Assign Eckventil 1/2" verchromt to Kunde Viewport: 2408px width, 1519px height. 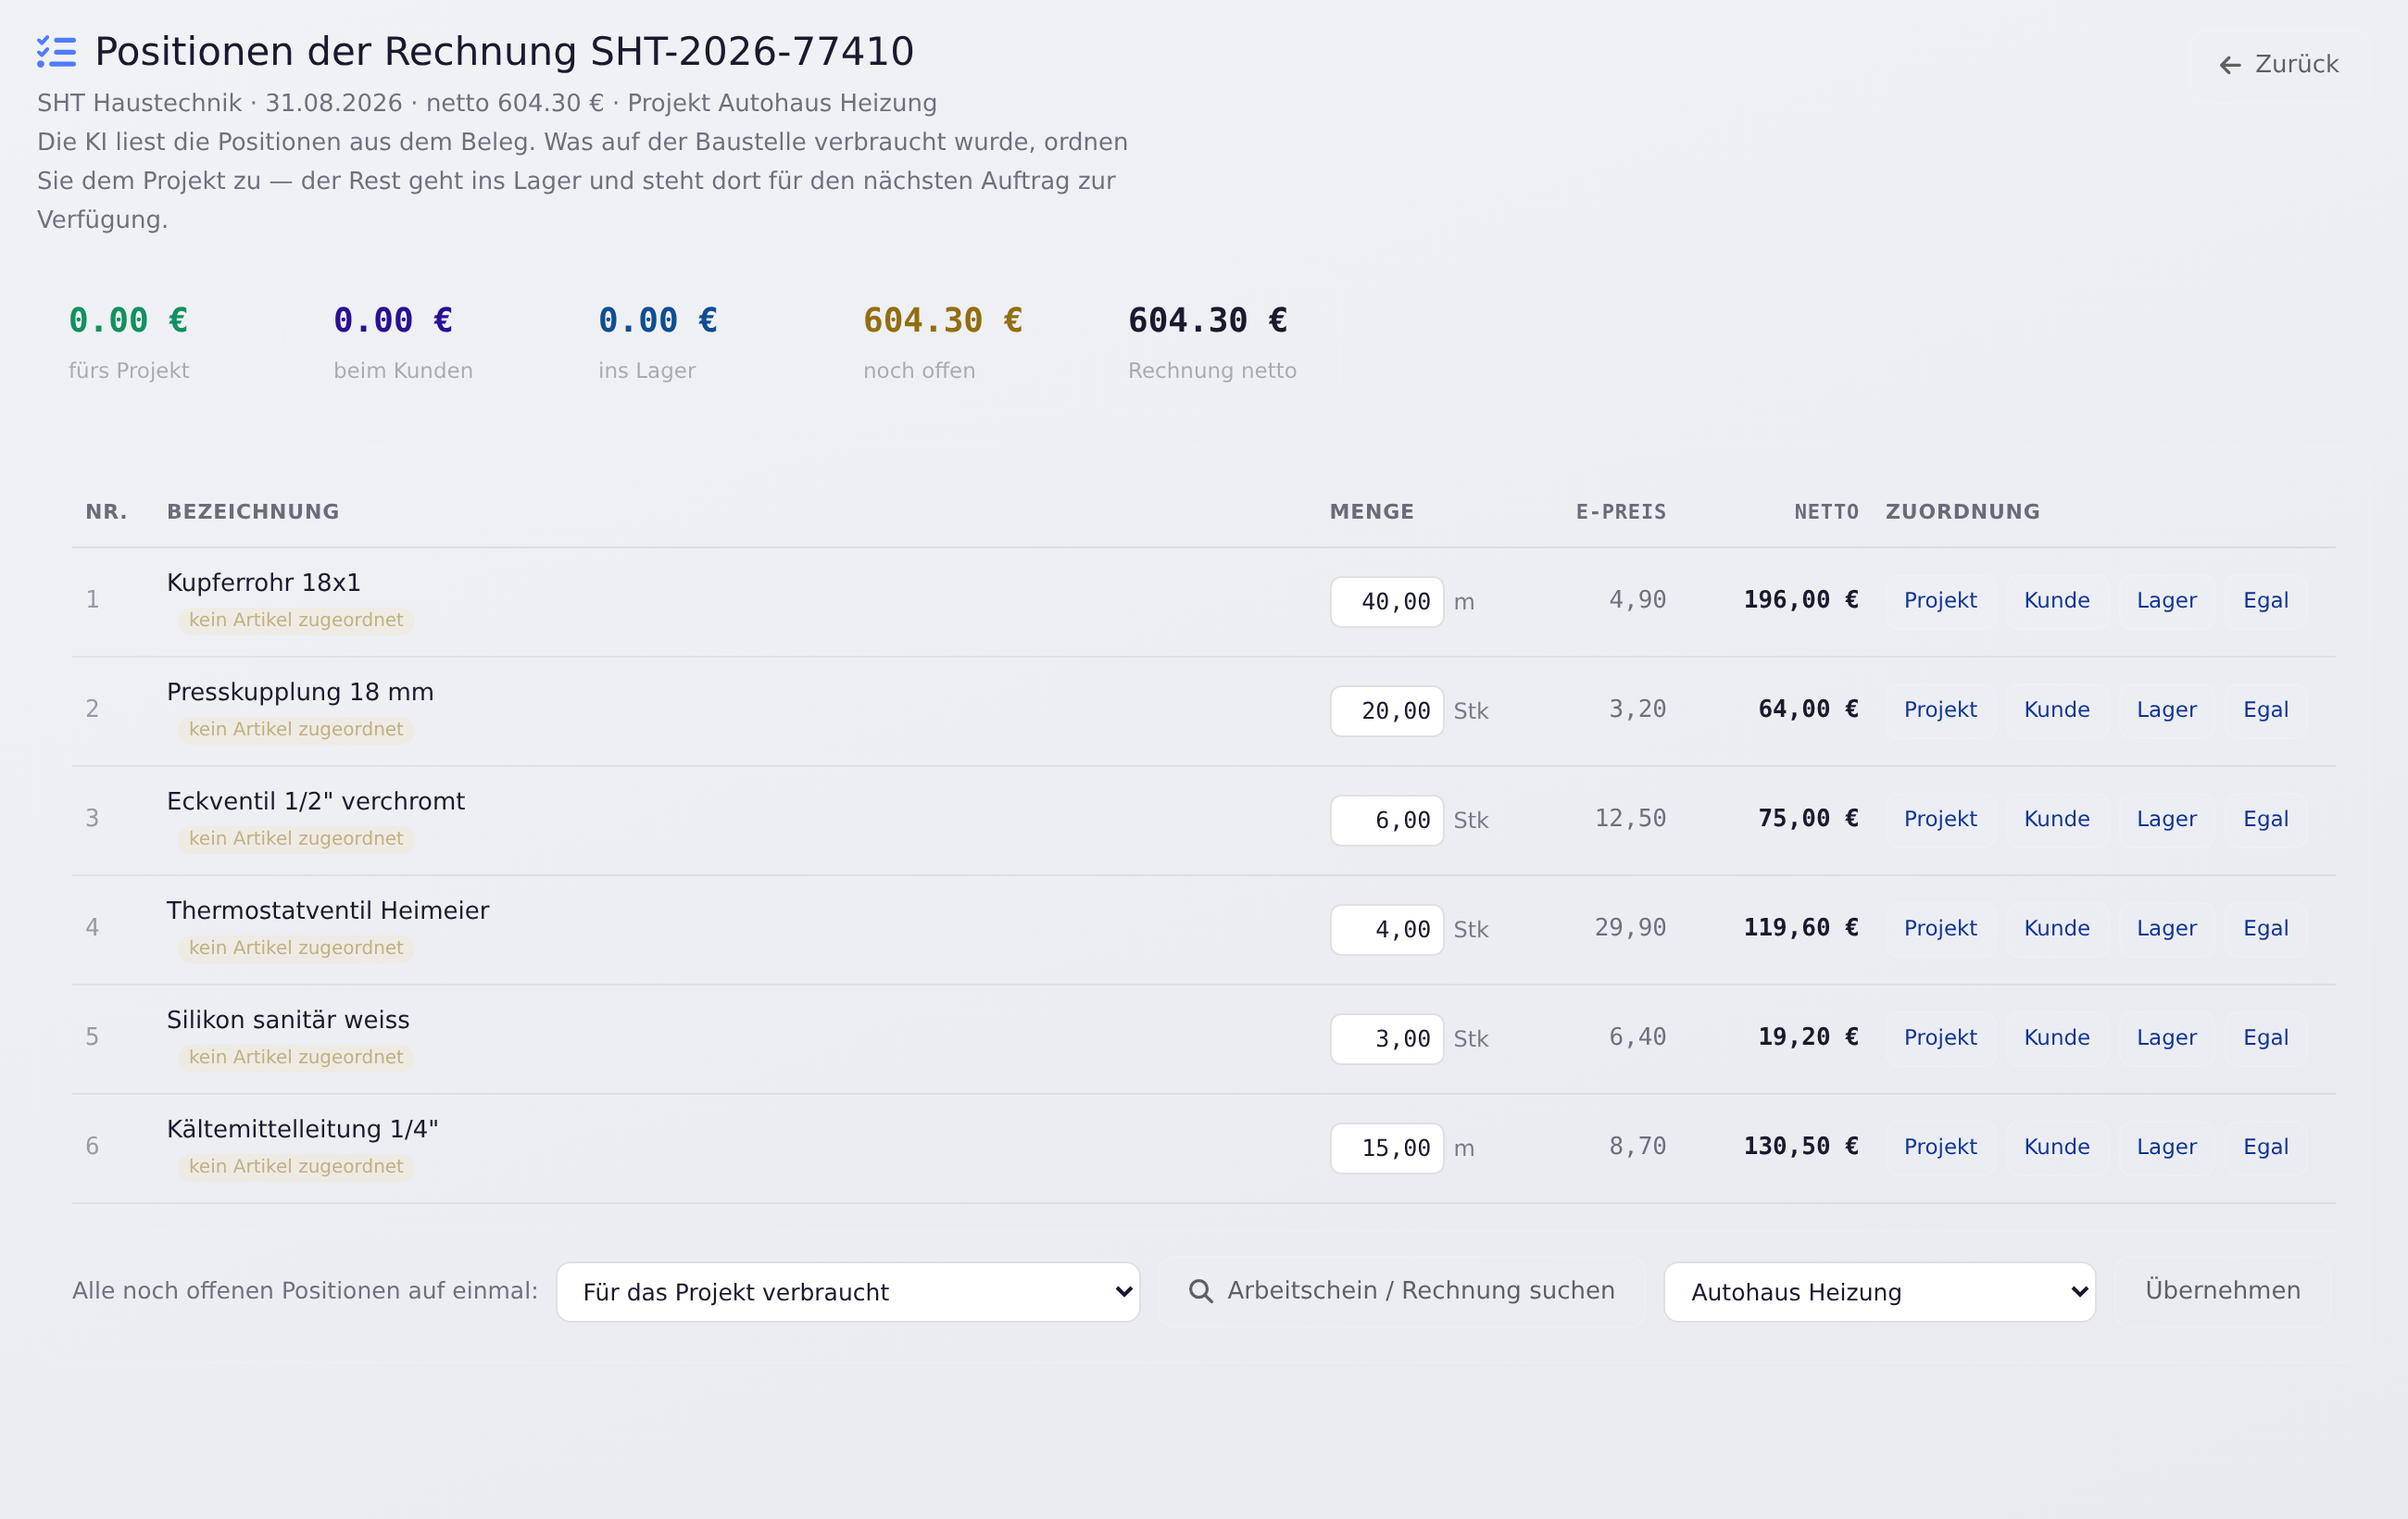[x=2056, y=819]
